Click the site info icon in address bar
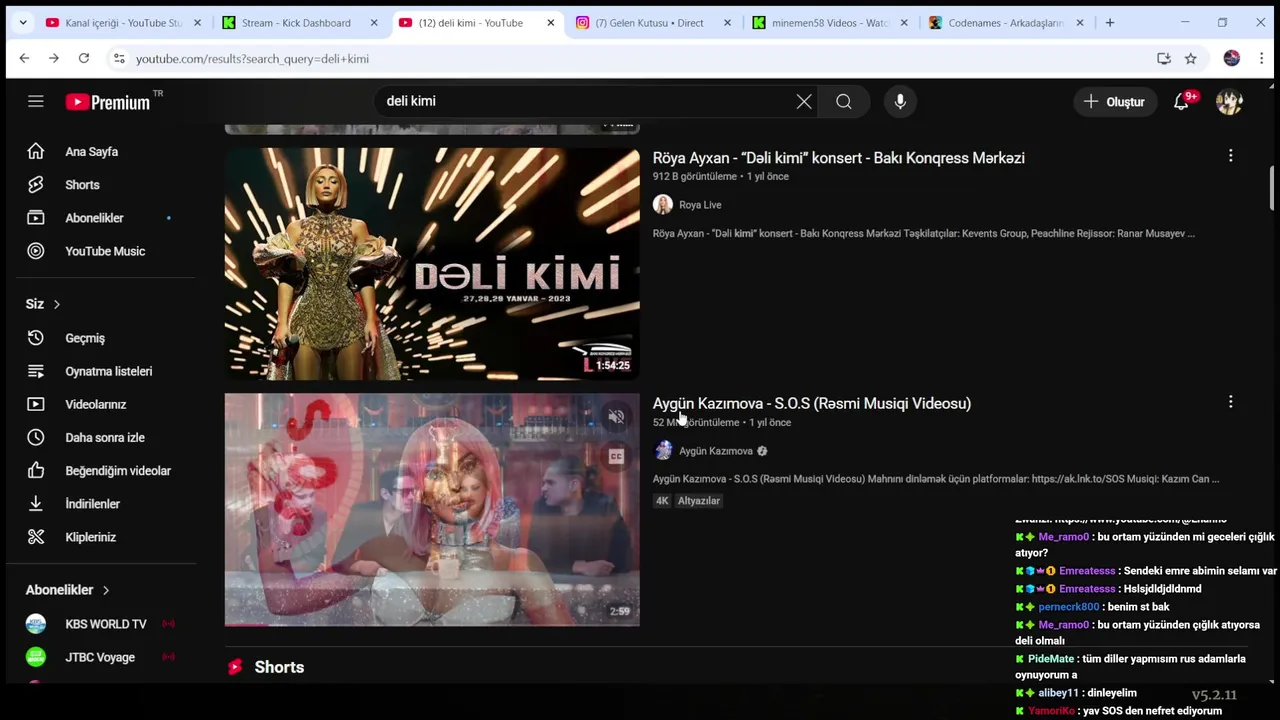Viewport: 1280px width, 720px height. (x=119, y=59)
